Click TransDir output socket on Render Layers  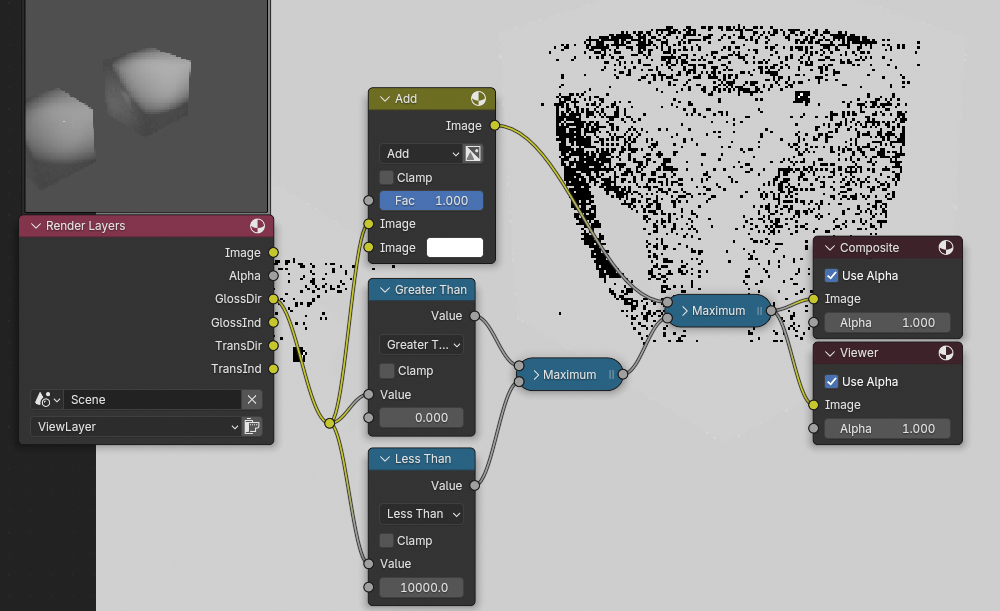click(274, 346)
